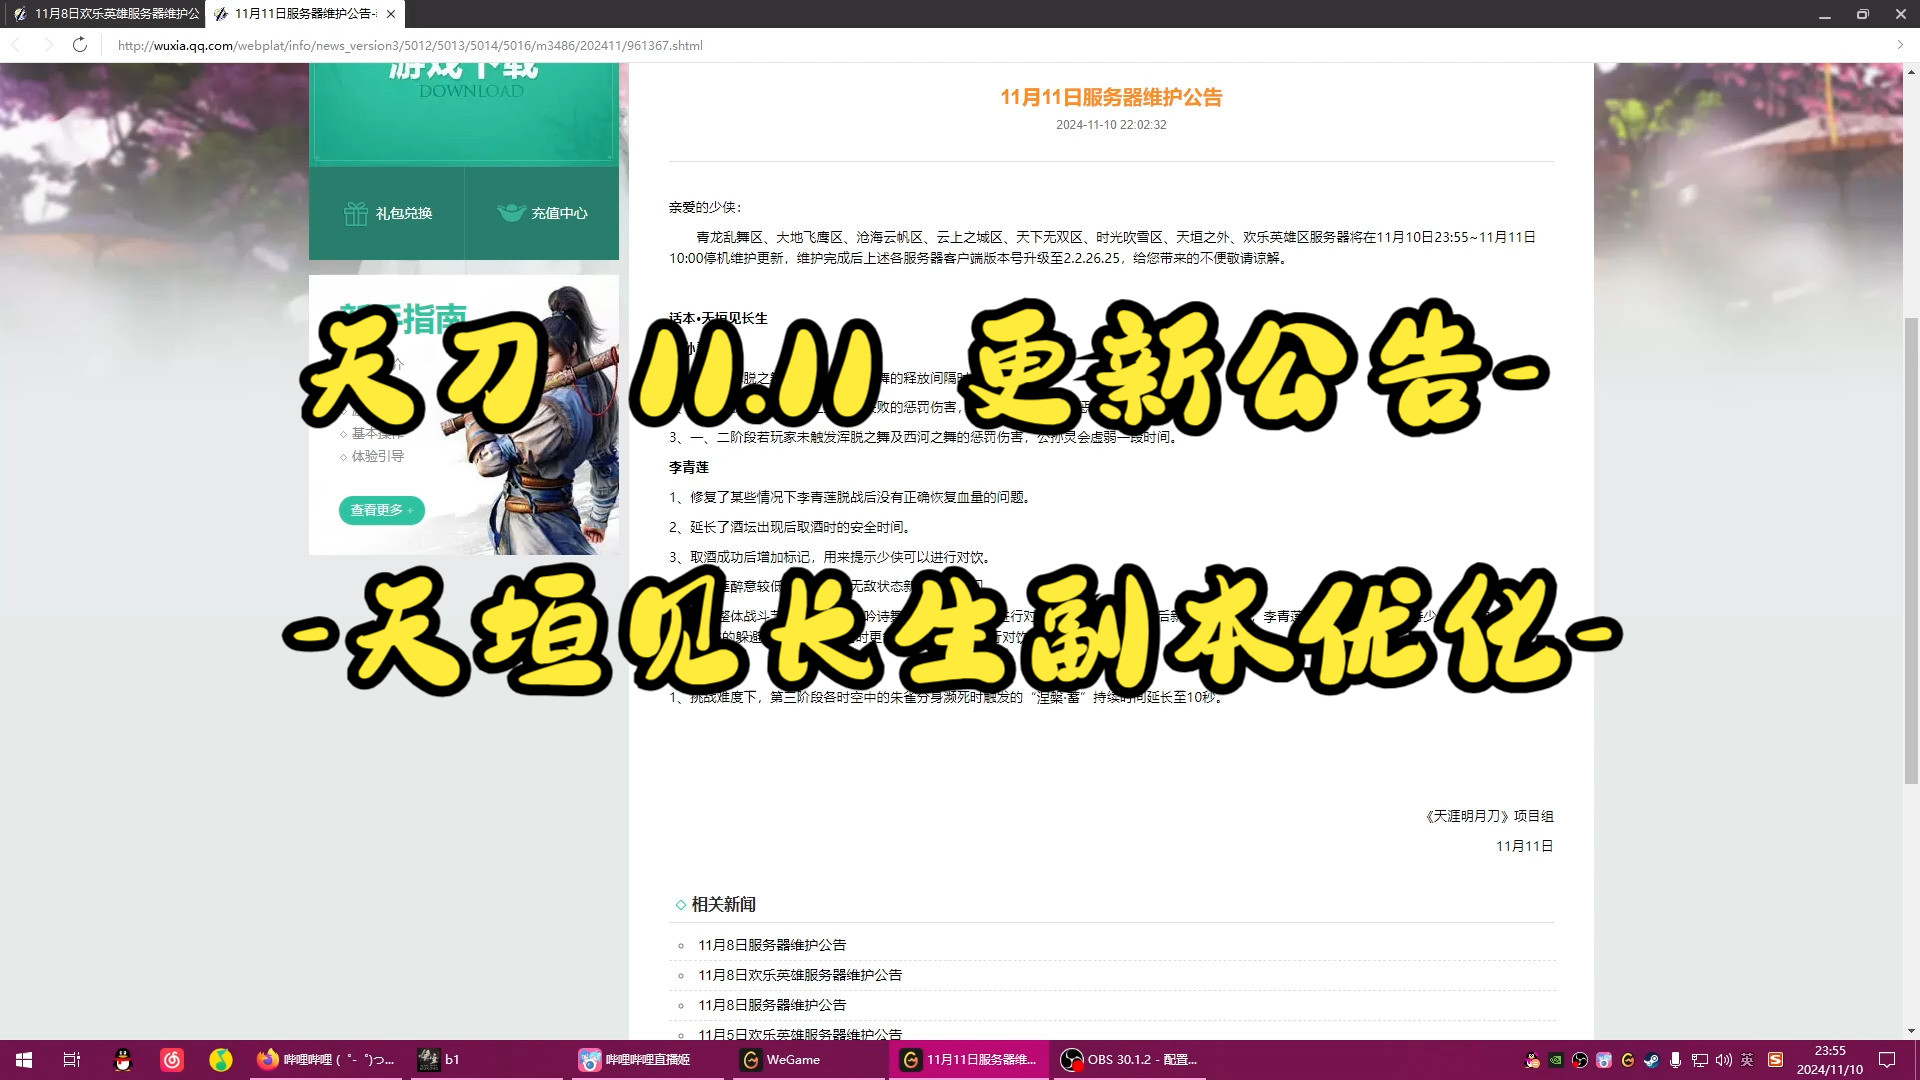The image size is (1920, 1080).
Task: Open 礼包兑换 gift exchange
Action: (x=387, y=213)
